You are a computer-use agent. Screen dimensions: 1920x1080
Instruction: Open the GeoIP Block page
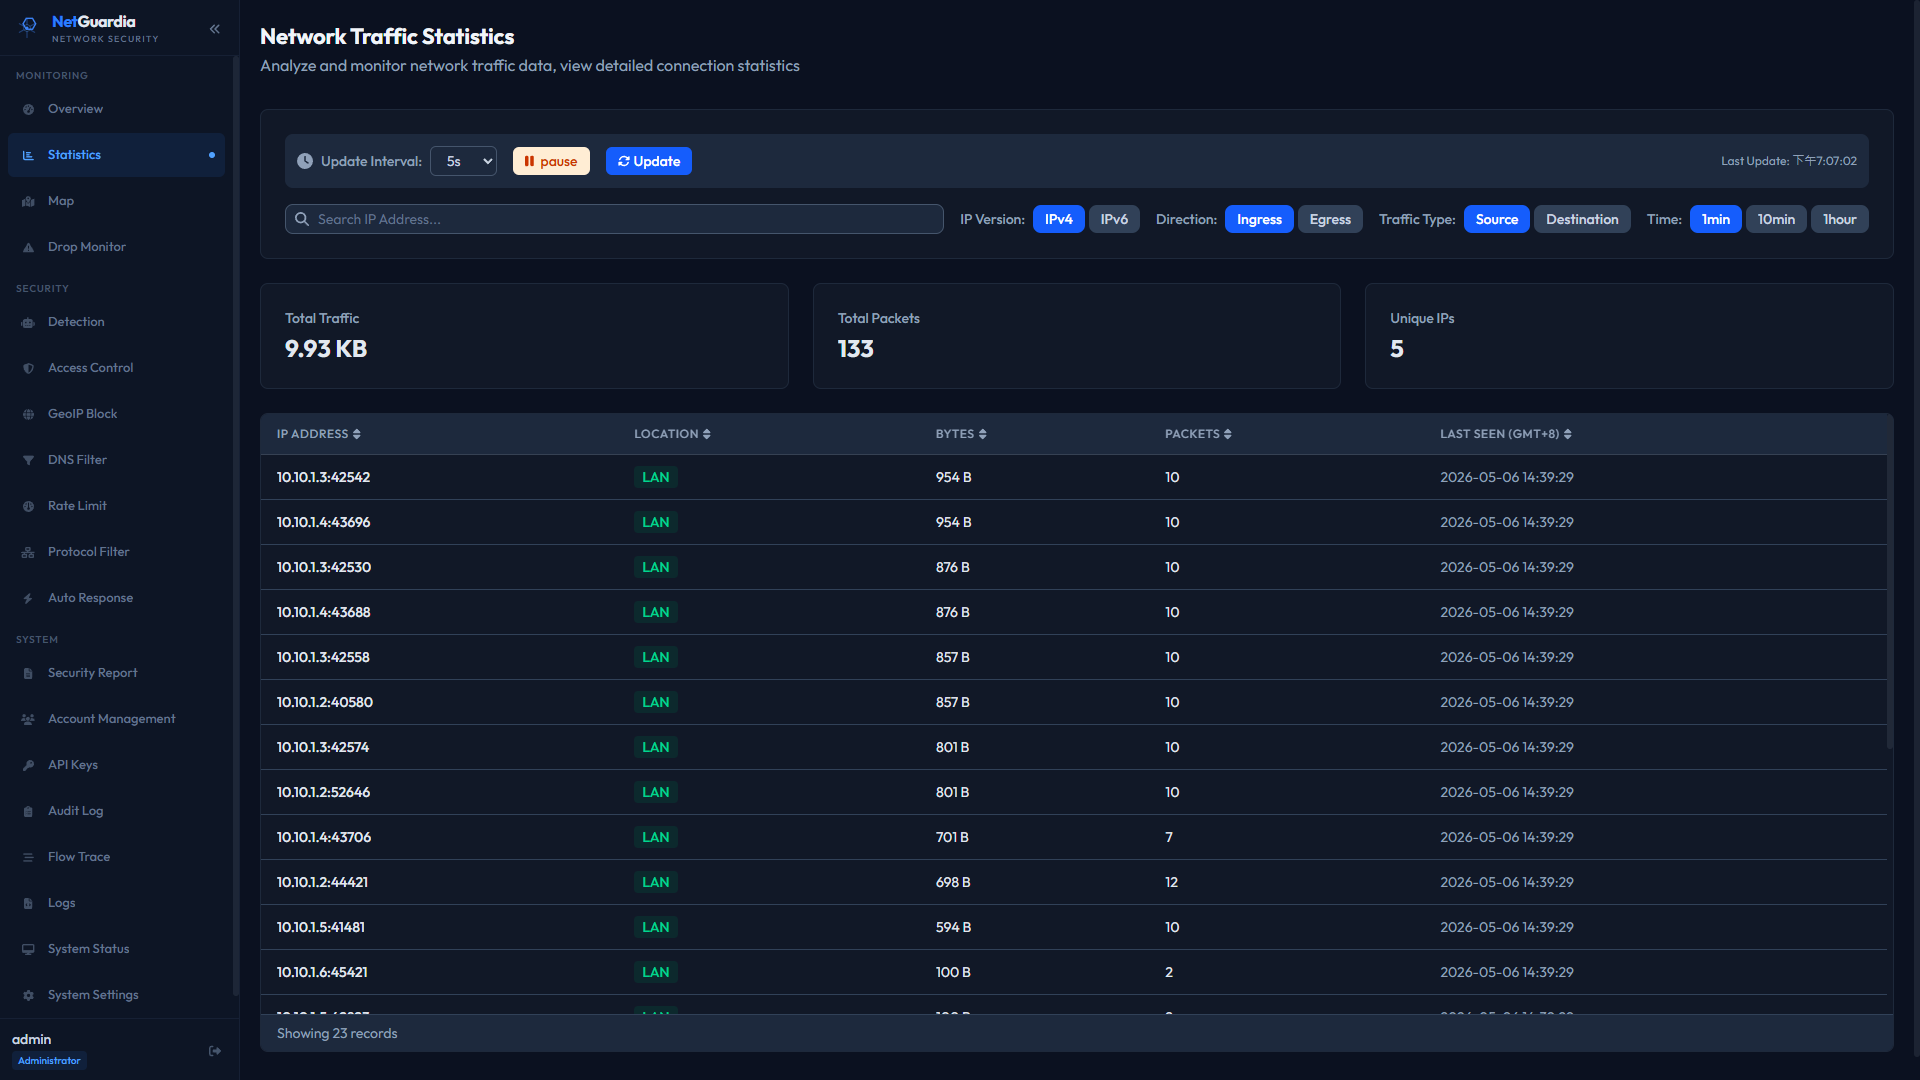[x=116, y=414]
